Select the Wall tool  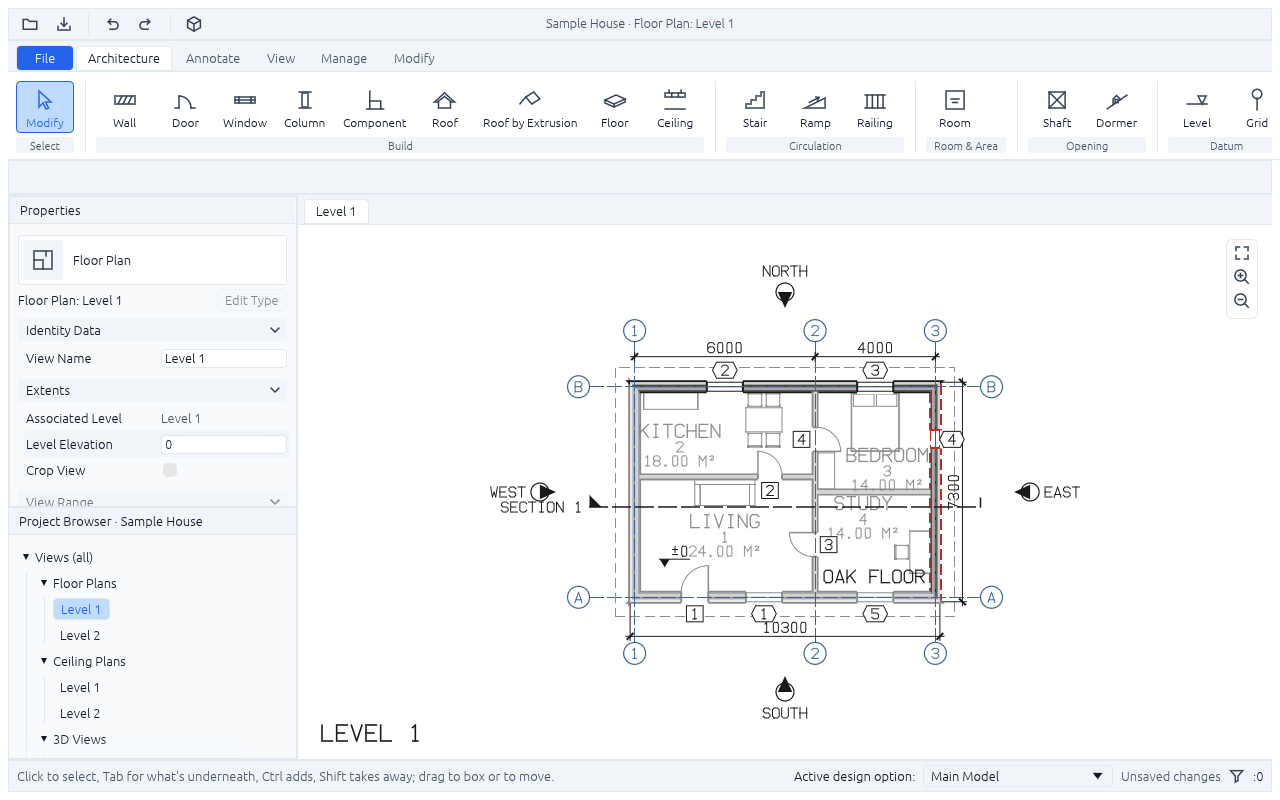[125, 108]
